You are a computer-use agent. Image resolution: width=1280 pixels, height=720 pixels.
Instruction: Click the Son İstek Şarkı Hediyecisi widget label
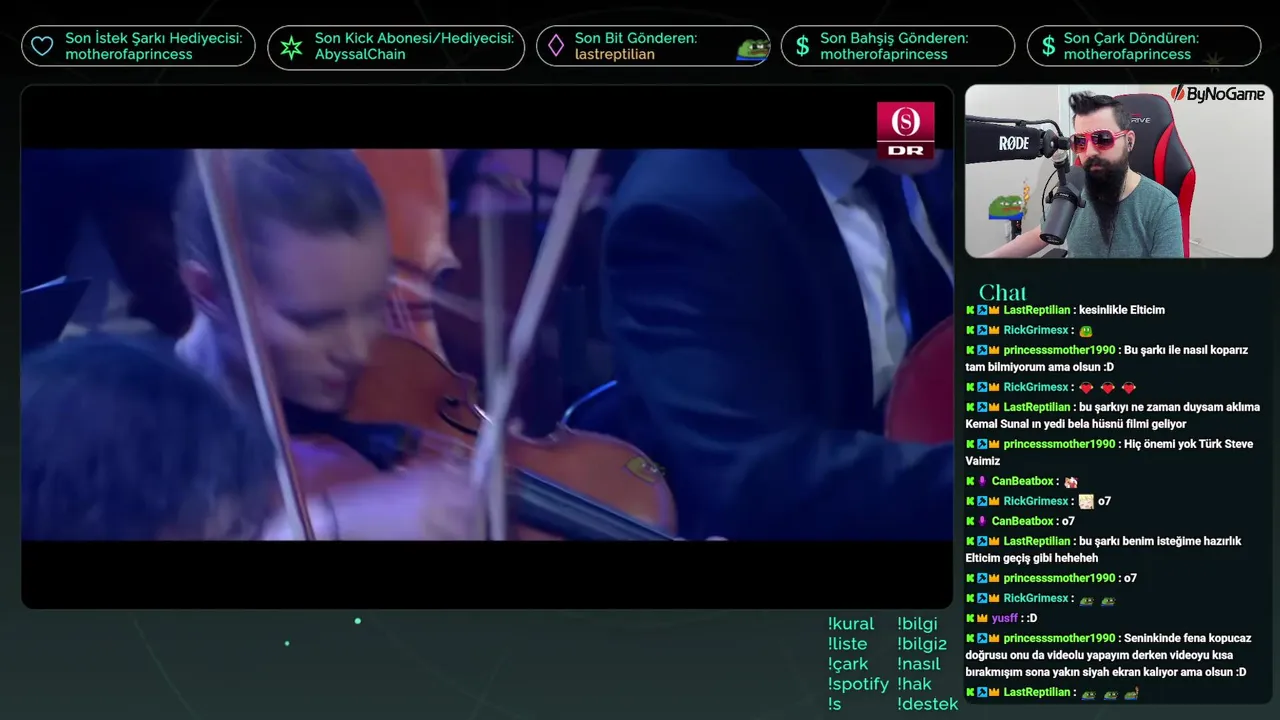[154, 38]
